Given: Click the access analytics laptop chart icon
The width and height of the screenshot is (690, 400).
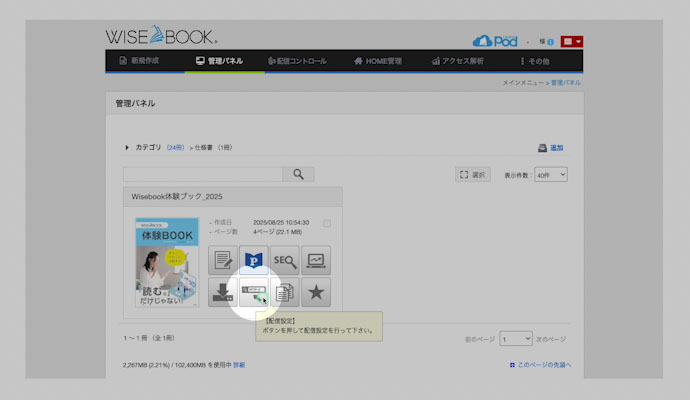Looking at the screenshot, I should pos(316,260).
